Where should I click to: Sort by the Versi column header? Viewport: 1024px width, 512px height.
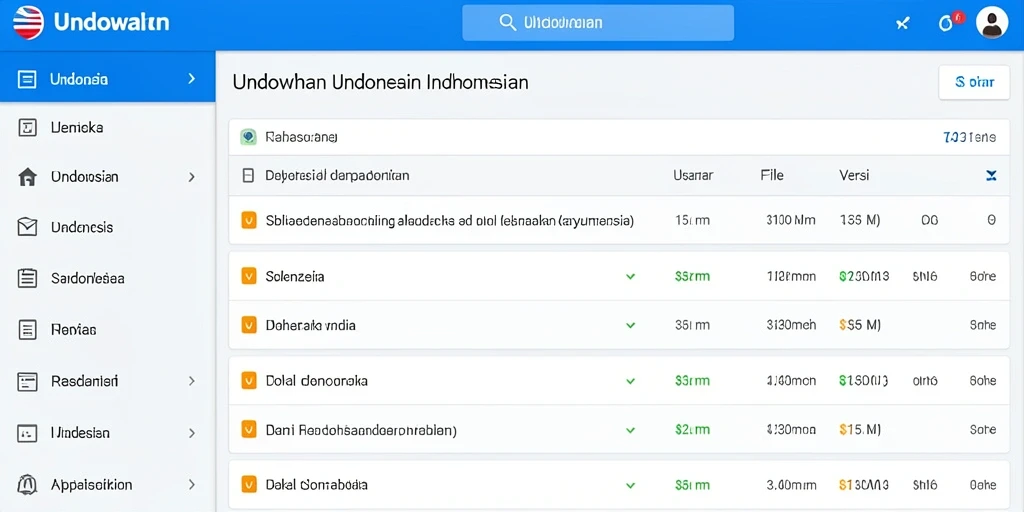pos(854,175)
